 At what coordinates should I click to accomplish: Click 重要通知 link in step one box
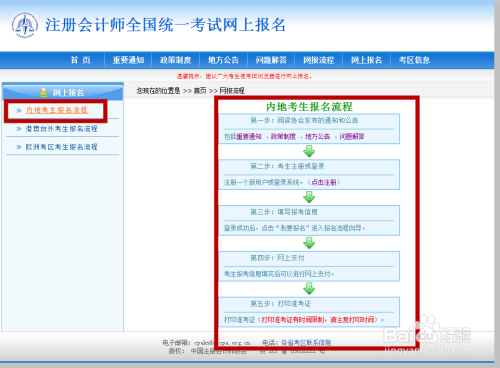pyautogui.click(x=249, y=136)
